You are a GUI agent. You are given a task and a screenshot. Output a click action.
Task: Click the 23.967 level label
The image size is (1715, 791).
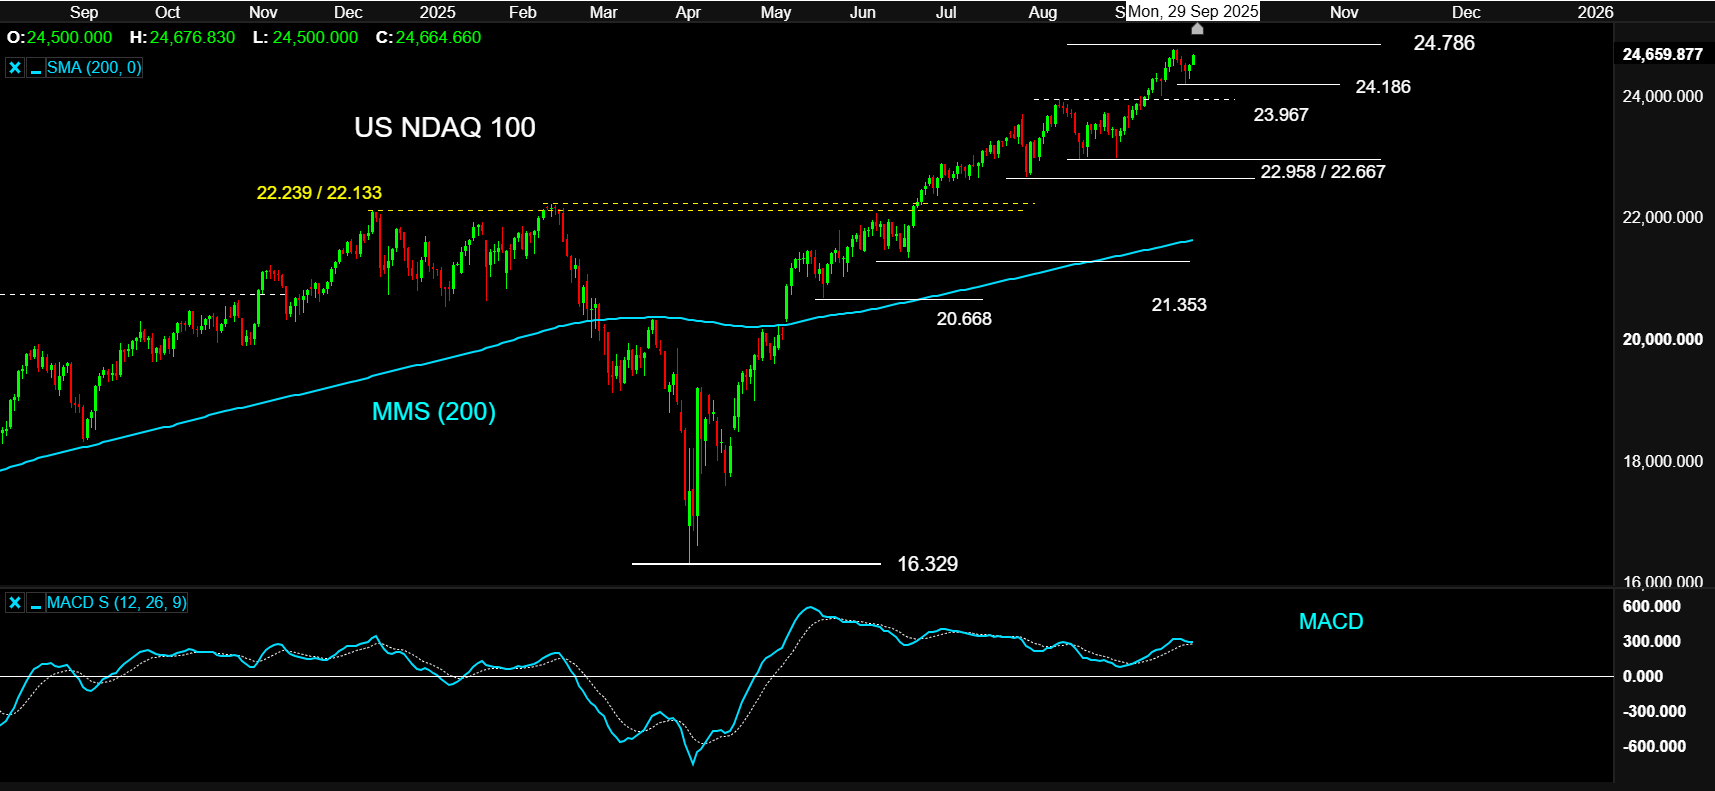tap(1281, 115)
